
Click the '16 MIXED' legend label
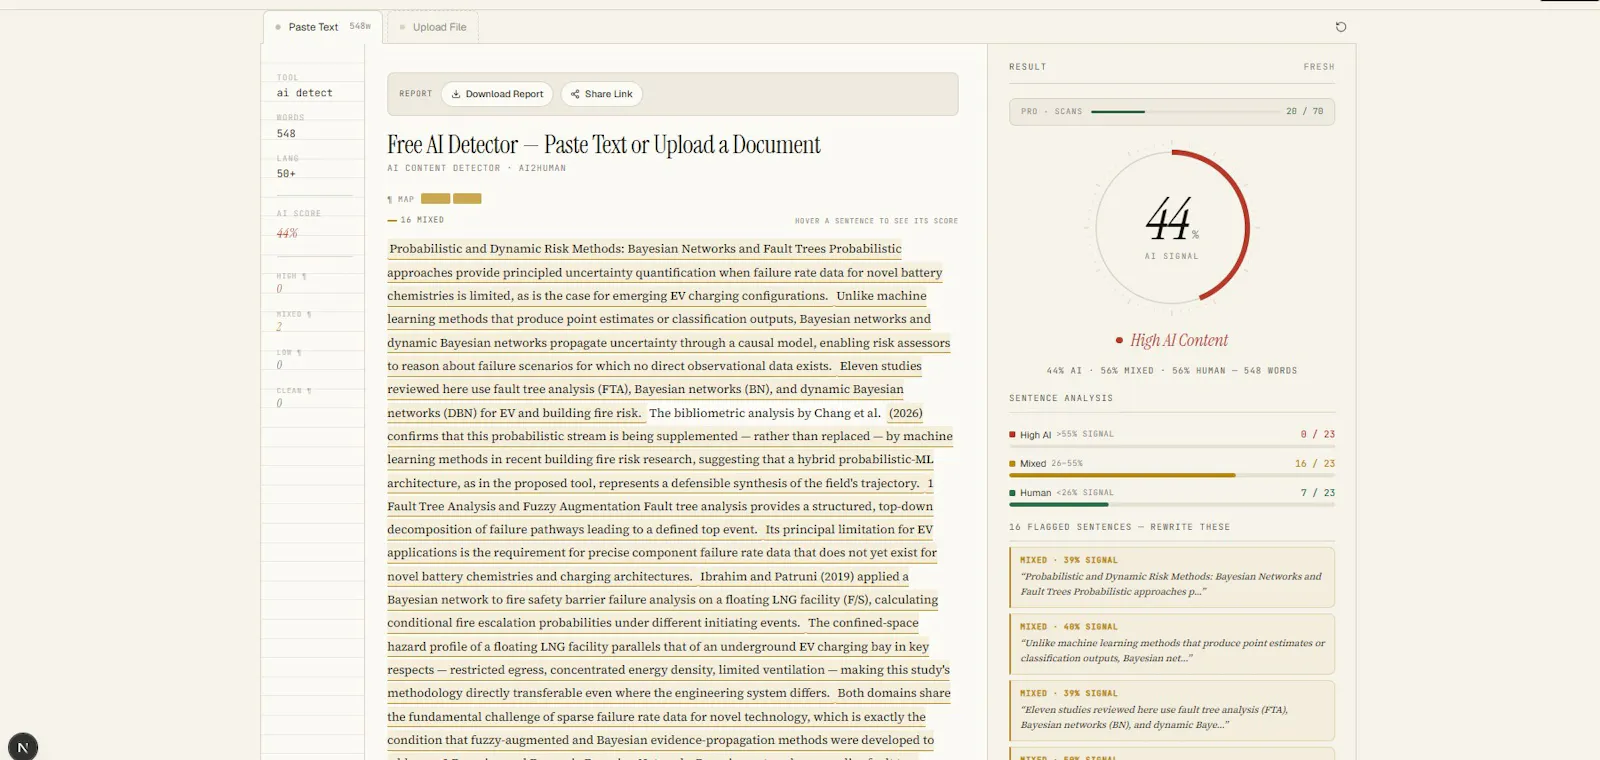tap(422, 220)
